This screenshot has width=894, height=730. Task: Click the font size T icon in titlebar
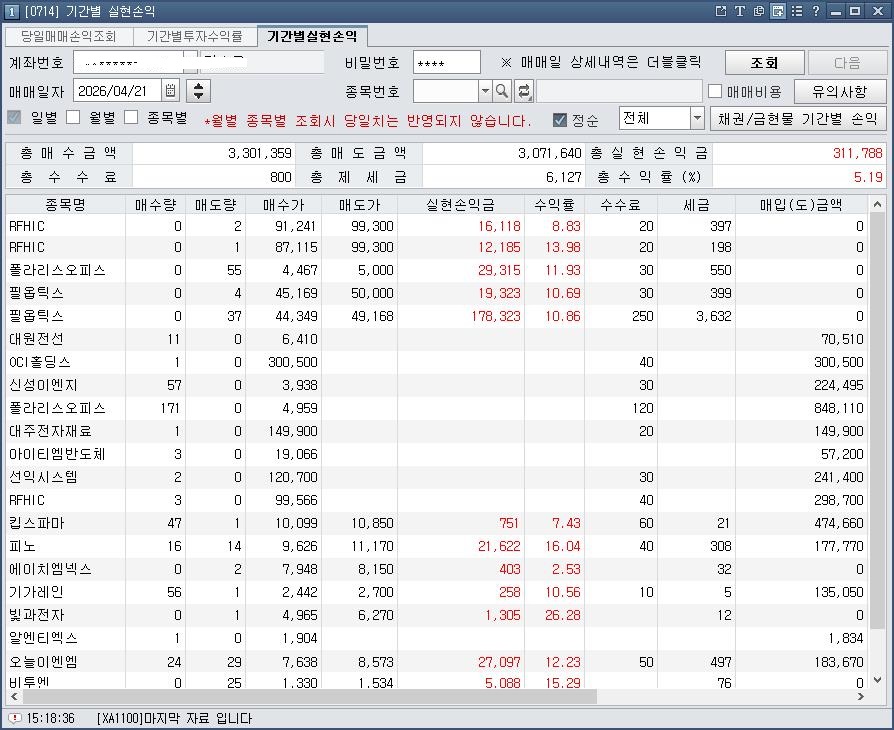(x=741, y=10)
